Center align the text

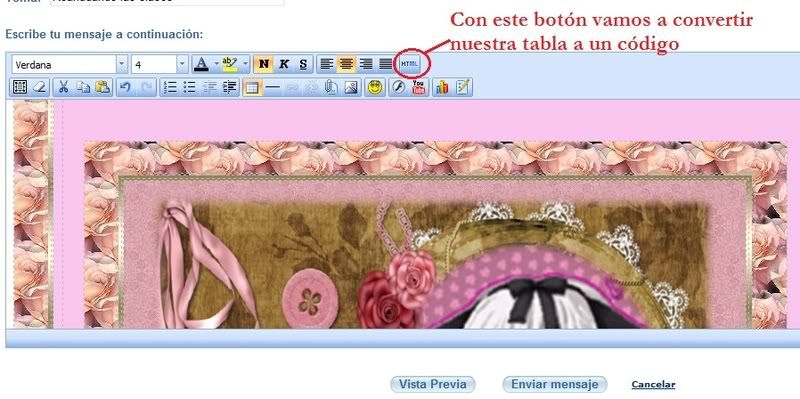pyautogui.click(x=346, y=64)
